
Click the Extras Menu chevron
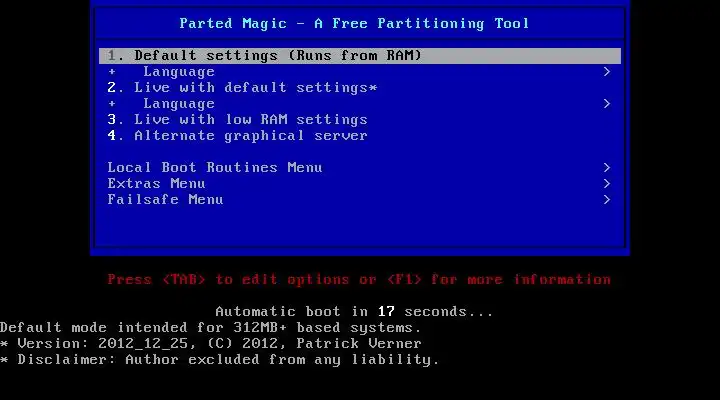tap(607, 184)
